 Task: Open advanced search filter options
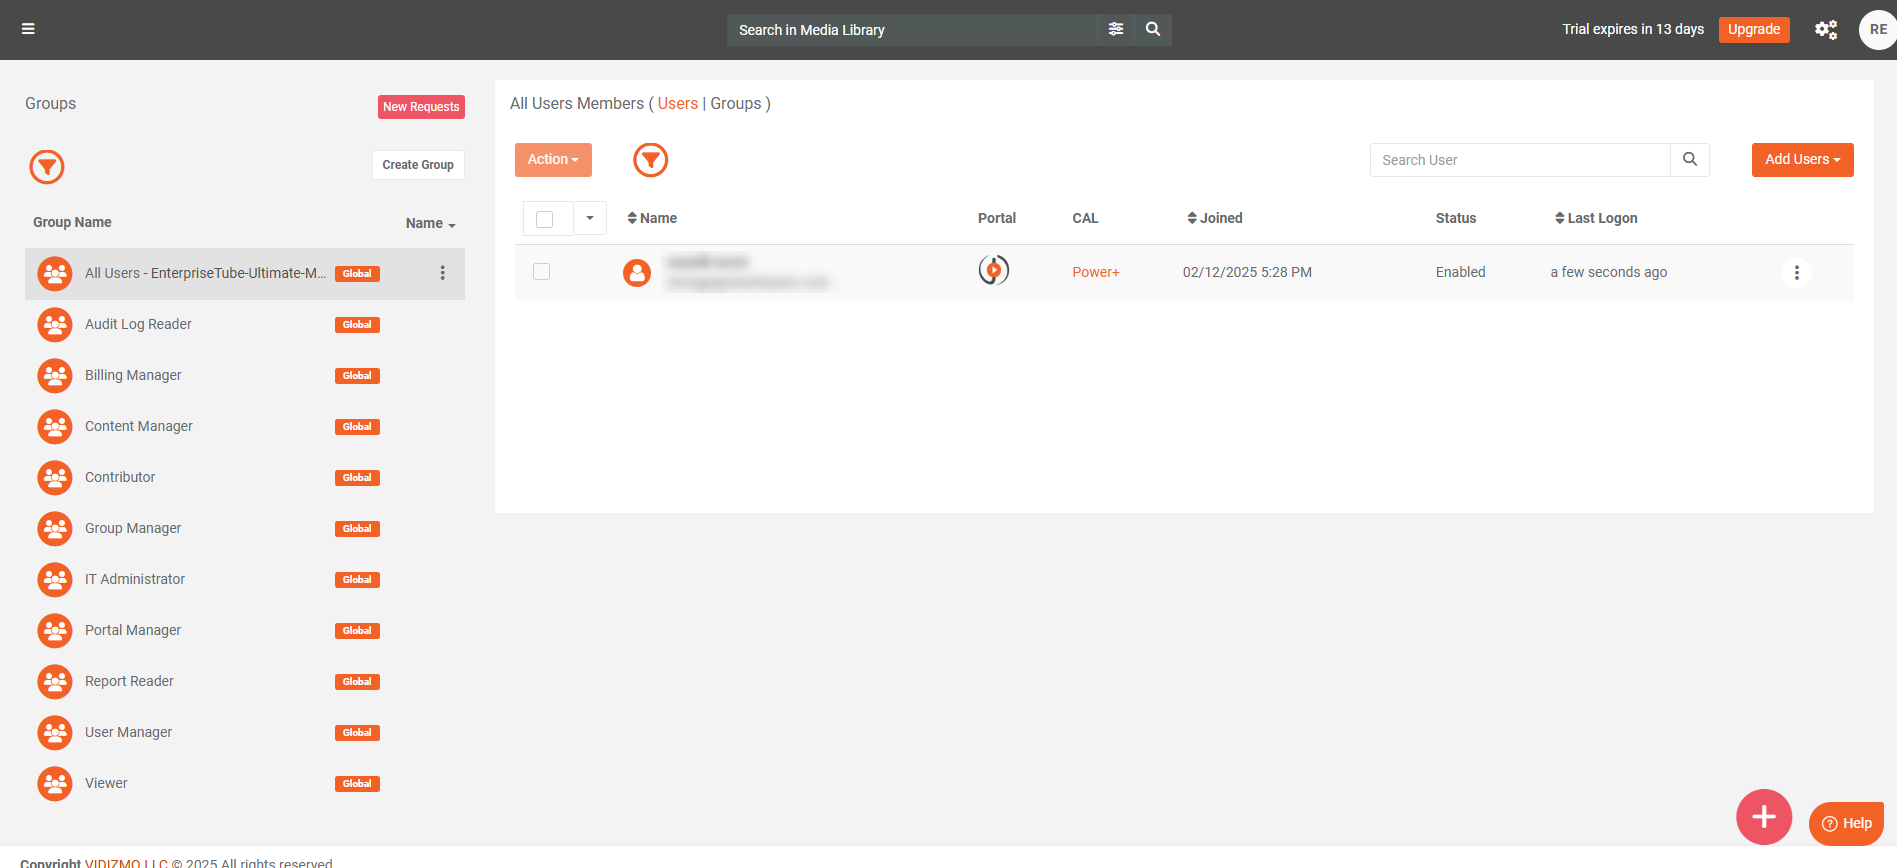[x=1116, y=29]
